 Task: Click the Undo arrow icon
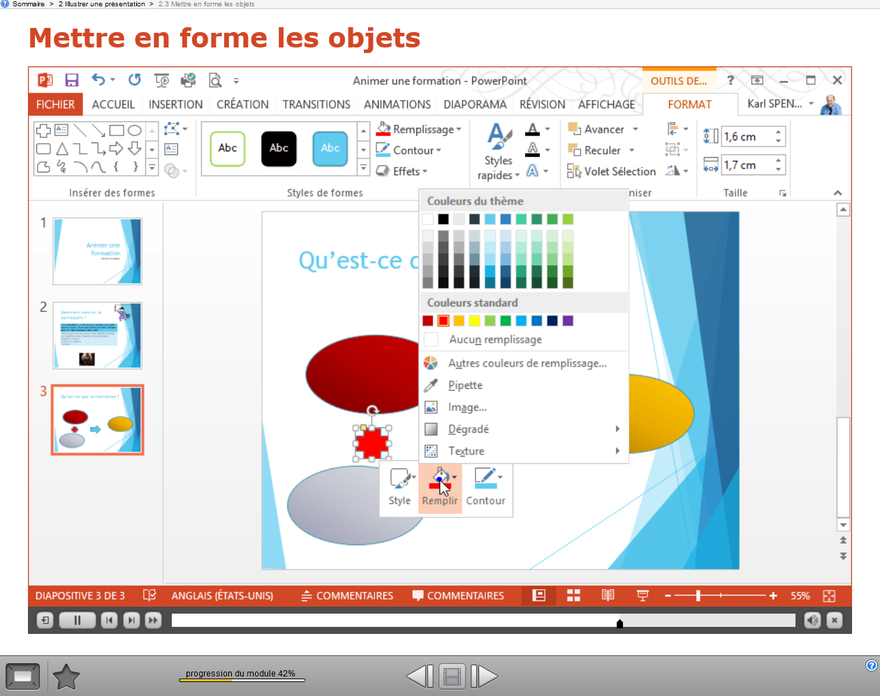coord(98,80)
